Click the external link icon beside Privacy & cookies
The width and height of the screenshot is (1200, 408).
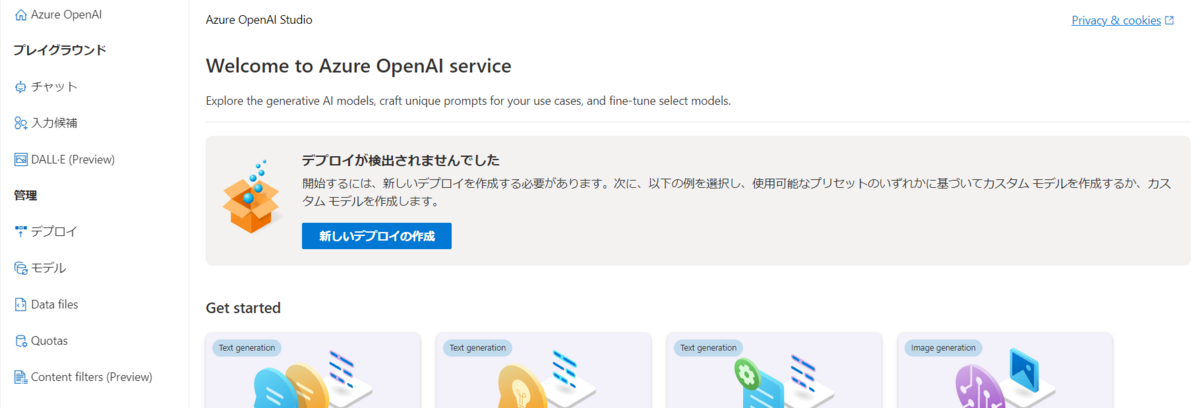pyautogui.click(x=1170, y=20)
